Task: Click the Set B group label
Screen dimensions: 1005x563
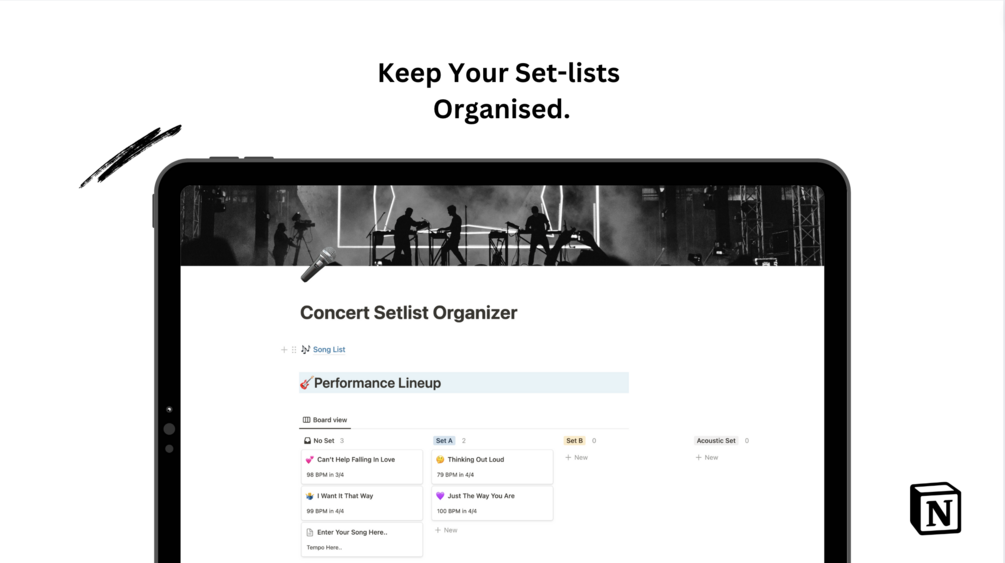Action: click(x=574, y=441)
